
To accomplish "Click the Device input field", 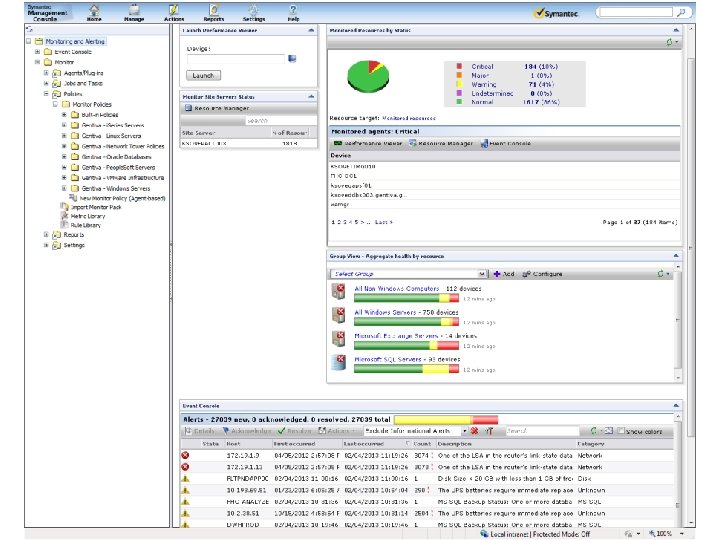I will (x=236, y=59).
